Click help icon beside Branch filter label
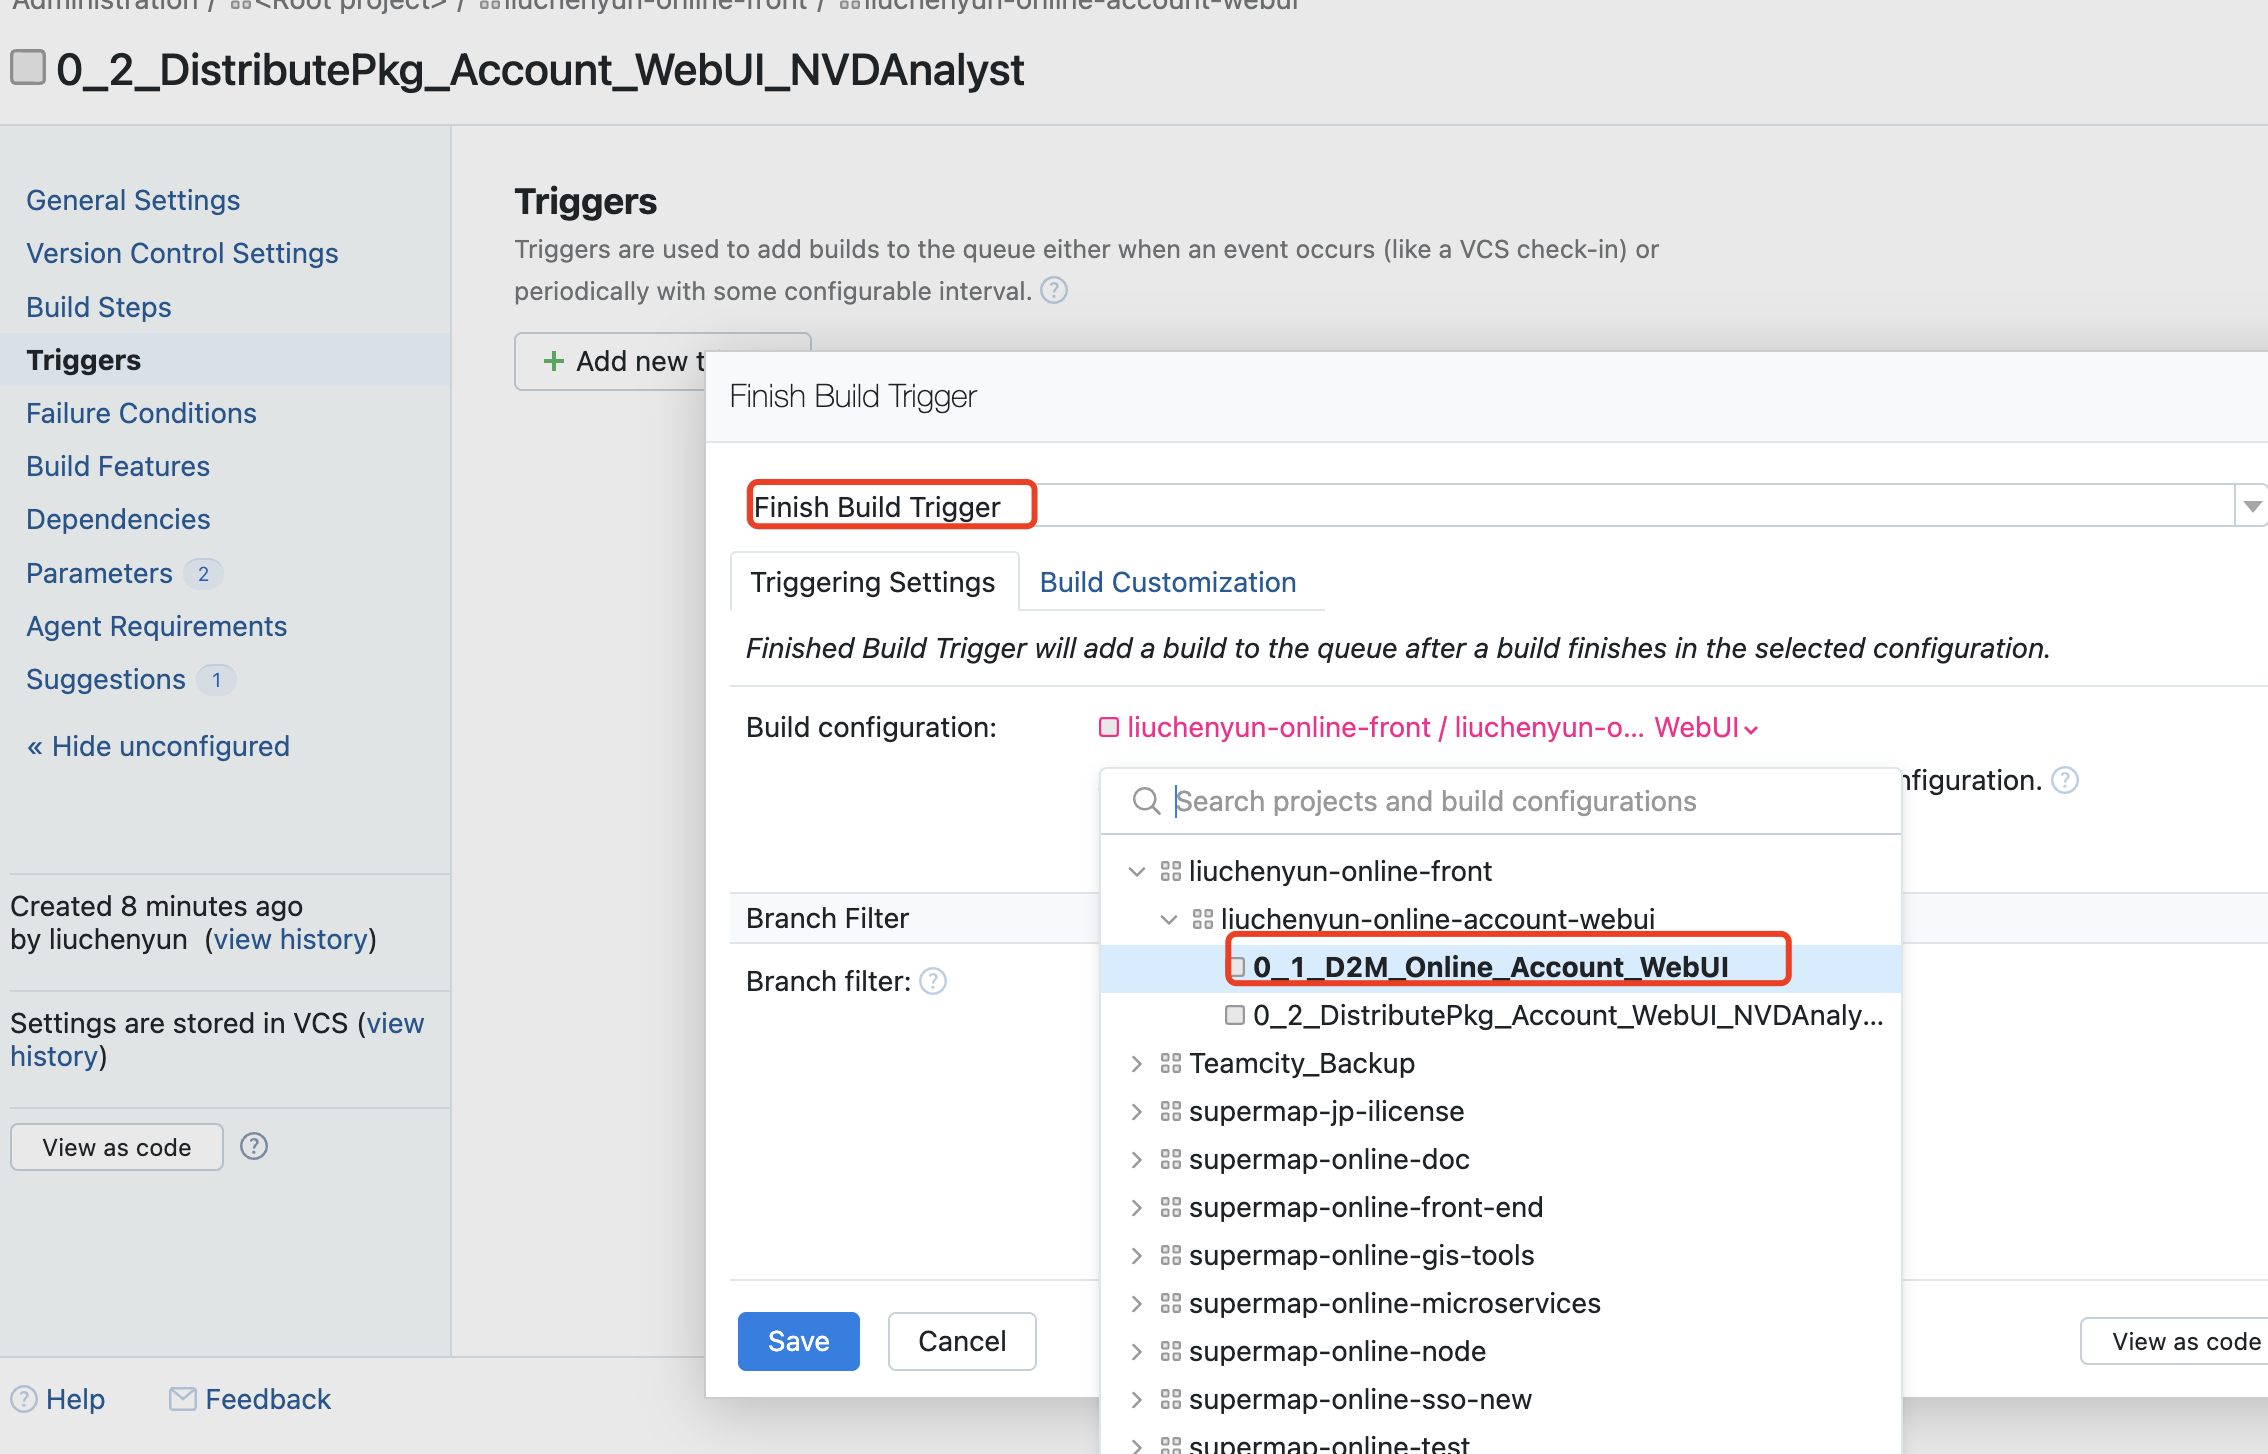This screenshot has height=1454, width=2268. coord(933,981)
